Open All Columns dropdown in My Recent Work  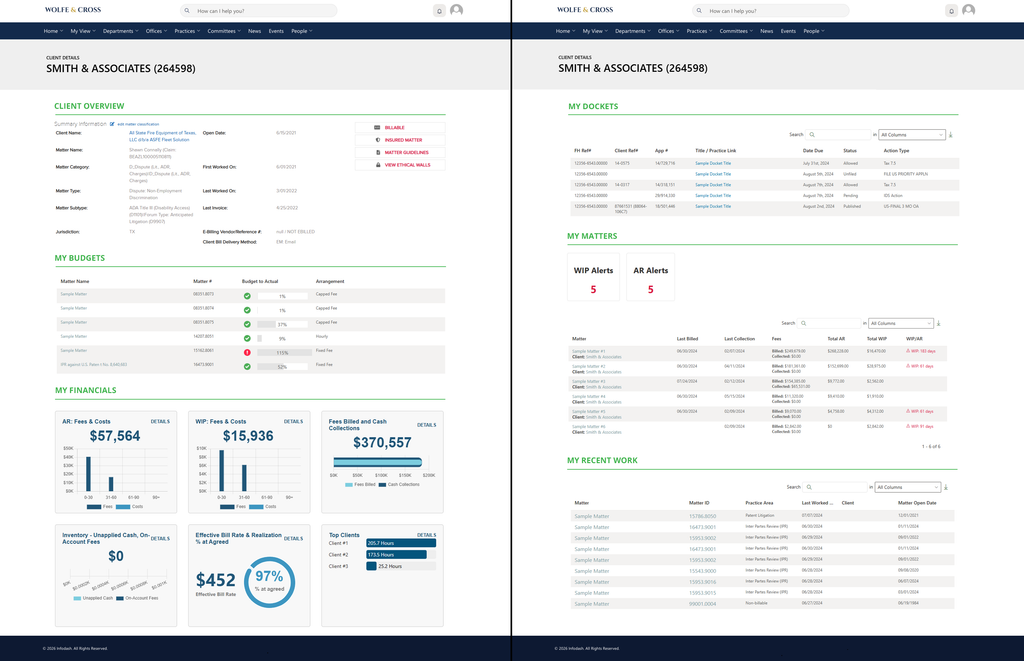point(908,487)
